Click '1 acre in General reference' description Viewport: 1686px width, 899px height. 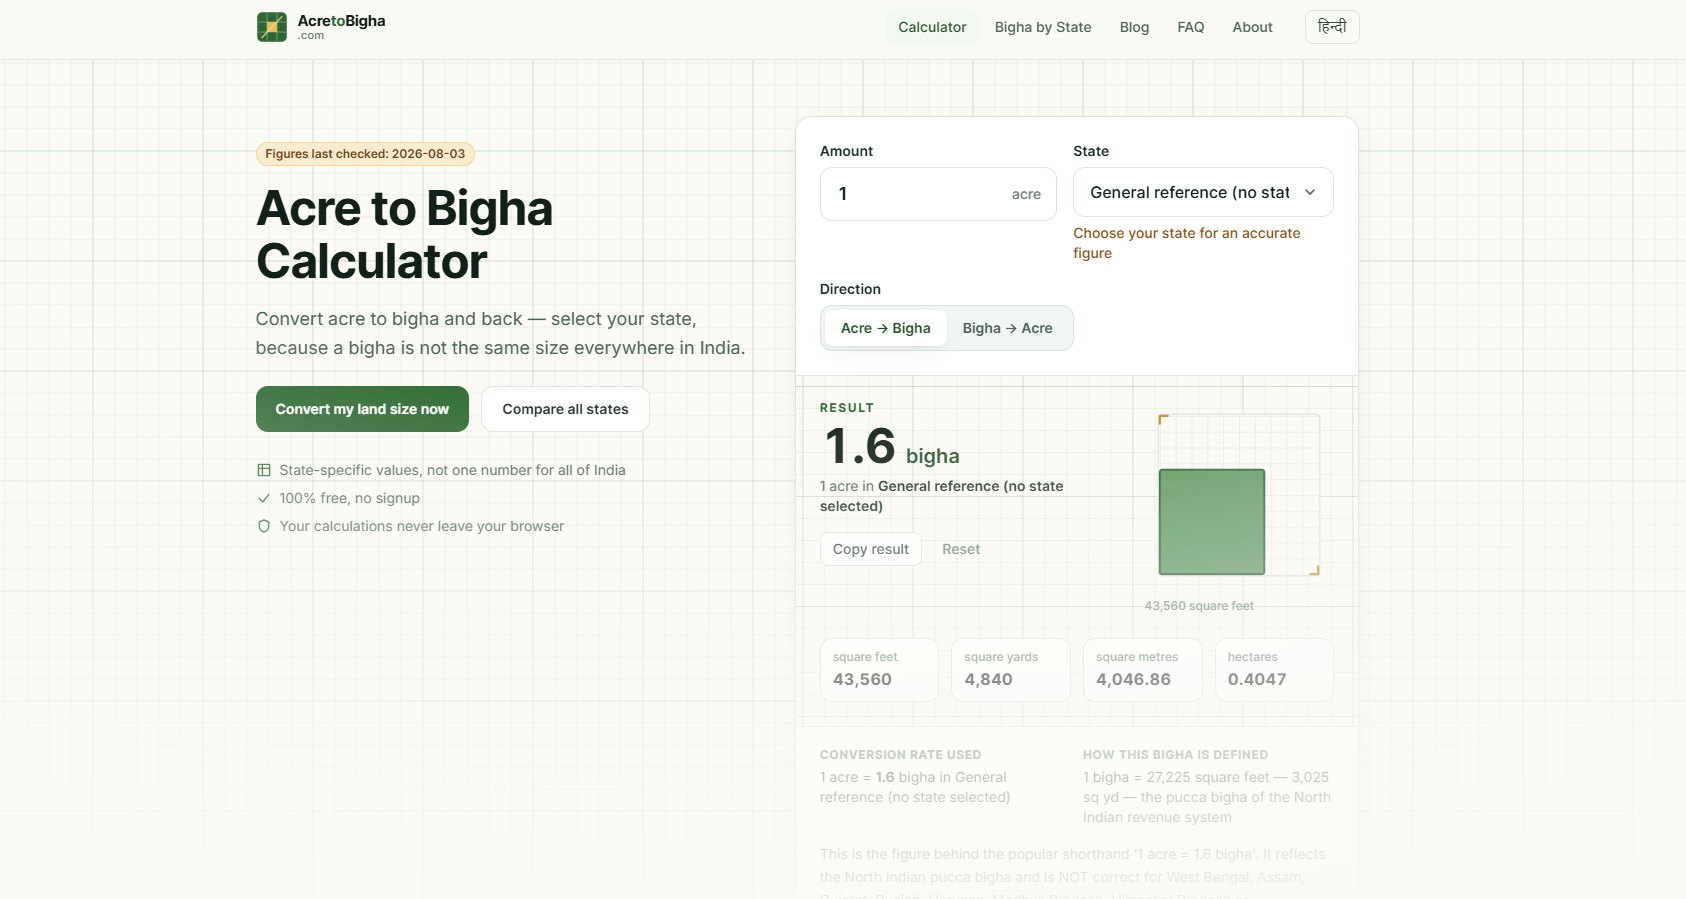[941, 496]
